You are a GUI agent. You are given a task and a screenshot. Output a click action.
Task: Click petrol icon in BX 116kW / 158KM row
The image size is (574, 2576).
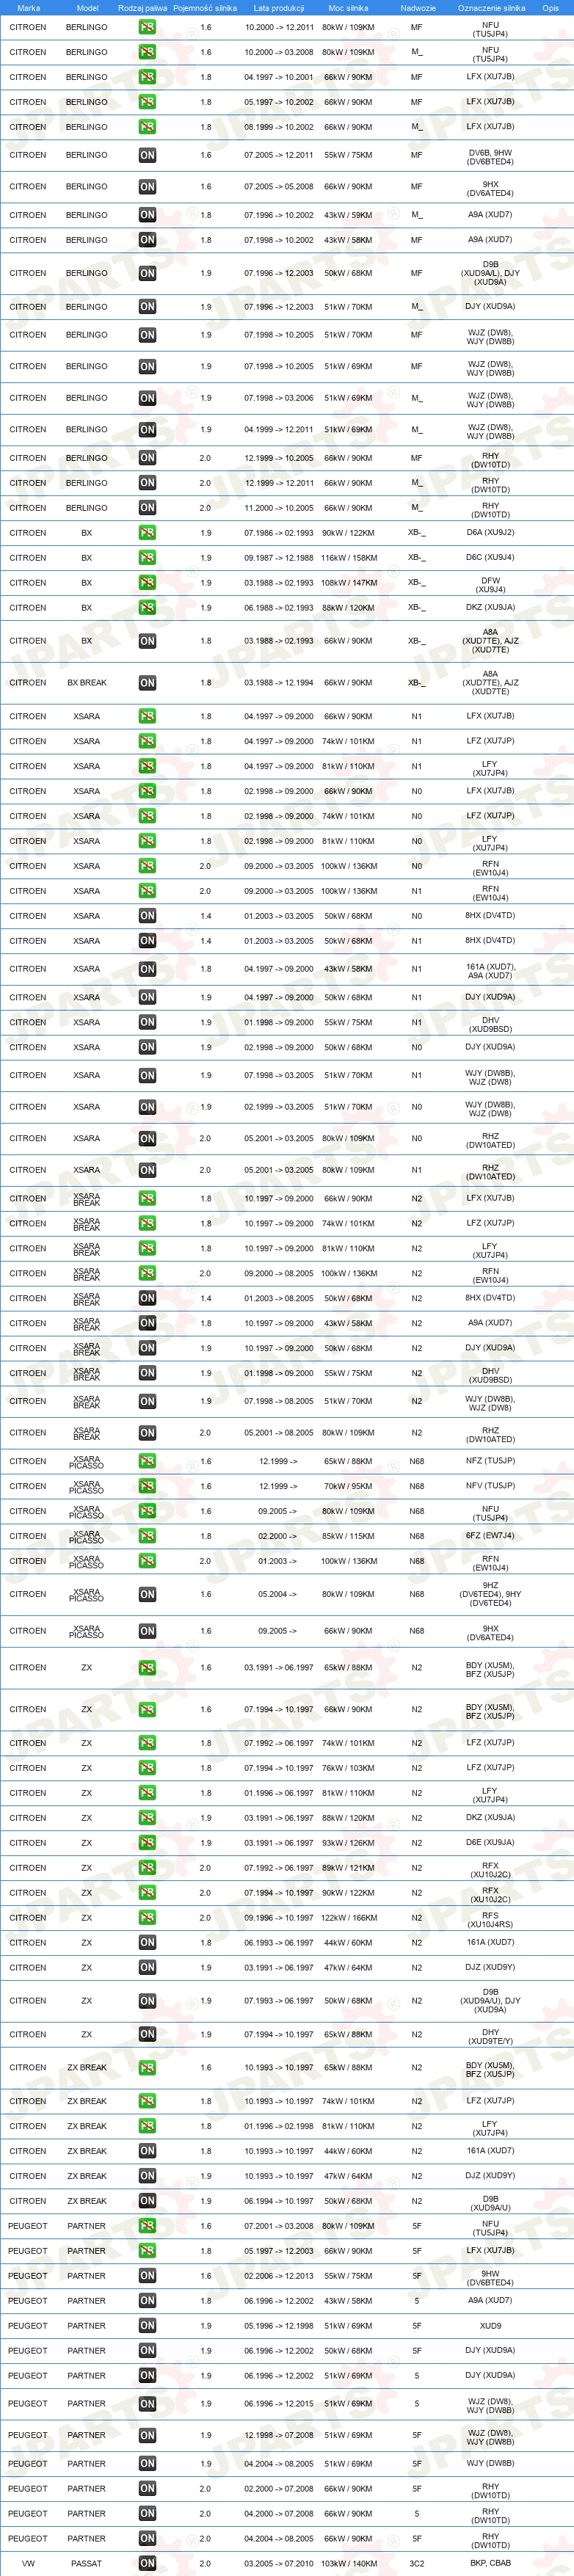pos(147,558)
